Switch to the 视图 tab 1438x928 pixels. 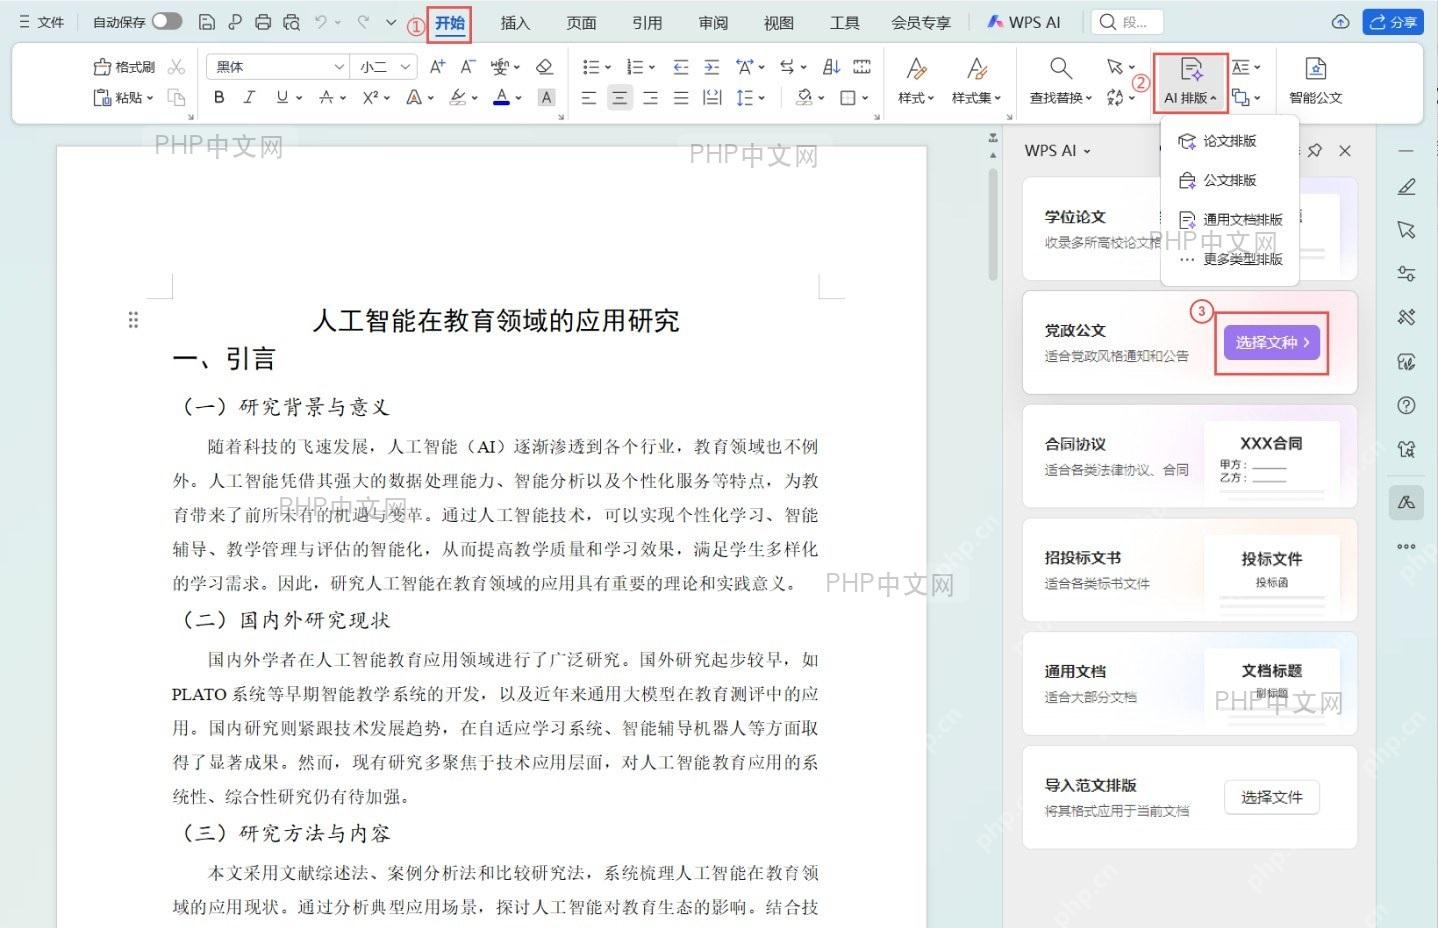(x=779, y=22)
